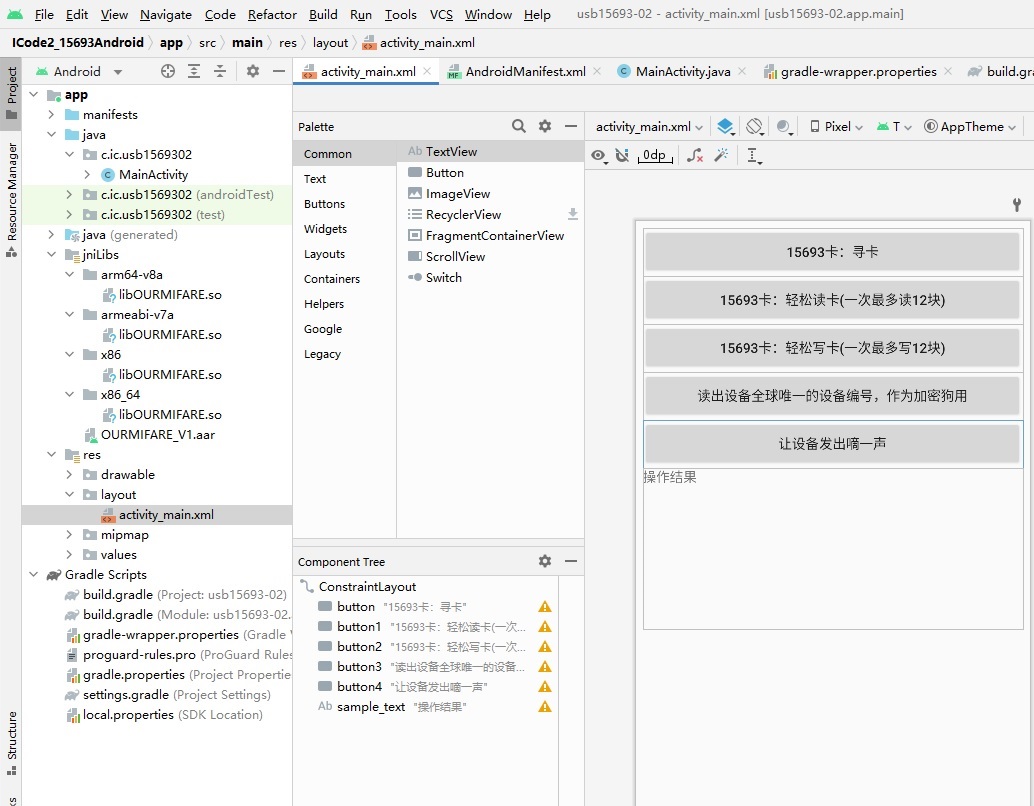Open the AppTheme dropdown
Image resolution: width=1034 pixels, height=806 pixels.
click(969, 126)
